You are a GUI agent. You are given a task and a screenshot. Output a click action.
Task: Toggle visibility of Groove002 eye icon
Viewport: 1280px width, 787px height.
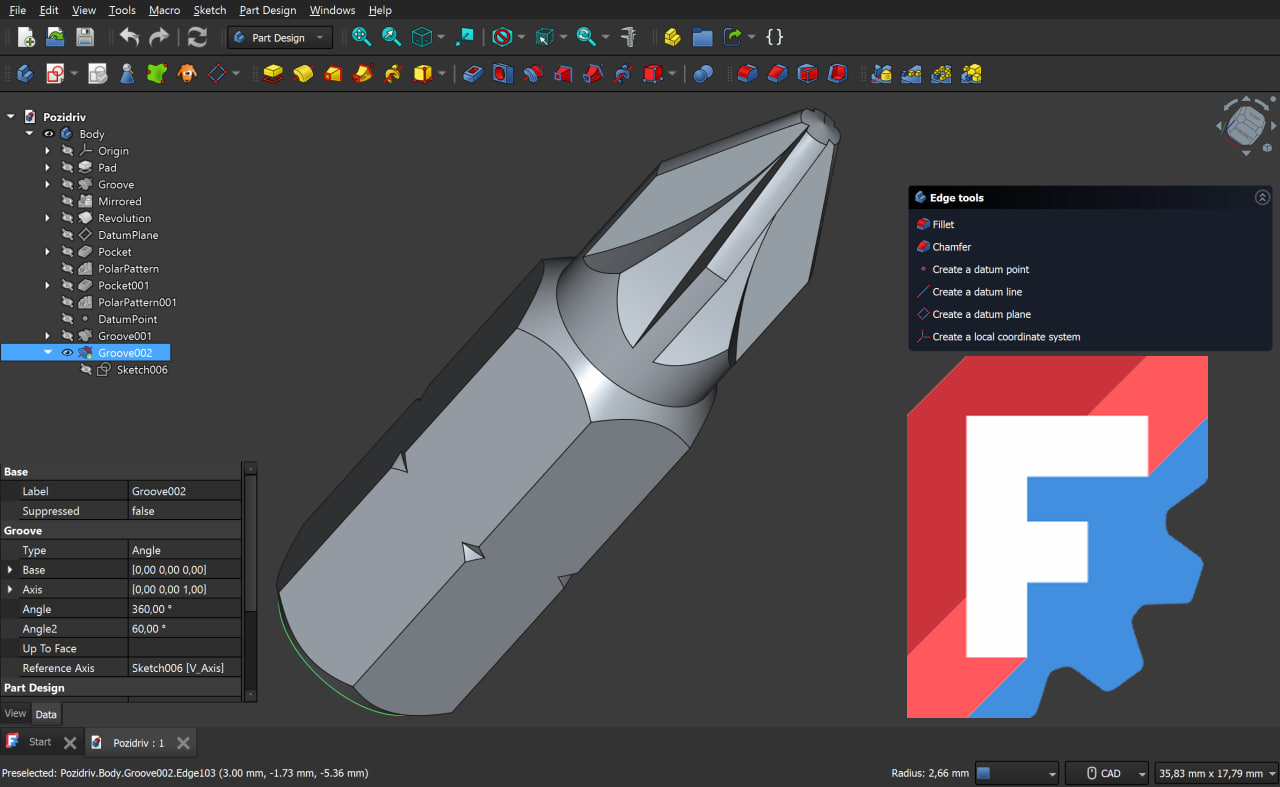coord(67,352)
